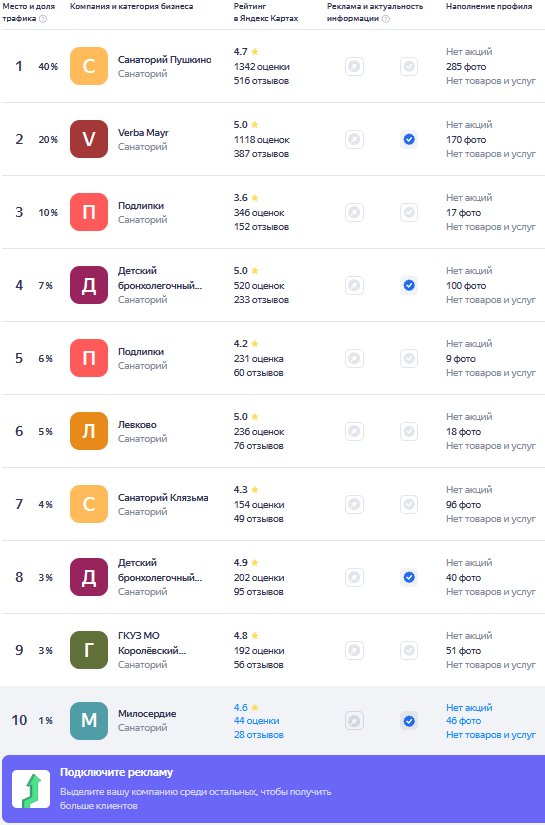Click the ГКУЗ МО Королёвский green avatar
This screenshot has width=545, height=825.
pos(89,650)
